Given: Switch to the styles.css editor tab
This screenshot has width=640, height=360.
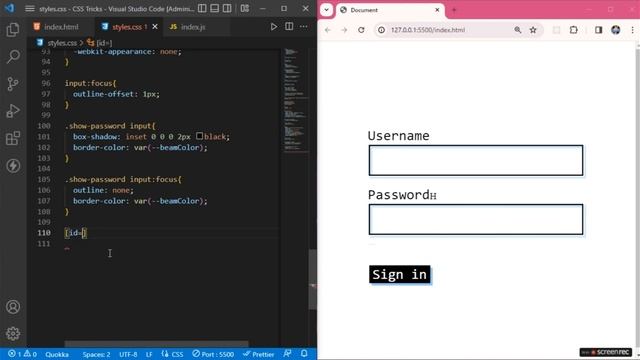Looking at the screenshot, I should click(129, 27).
